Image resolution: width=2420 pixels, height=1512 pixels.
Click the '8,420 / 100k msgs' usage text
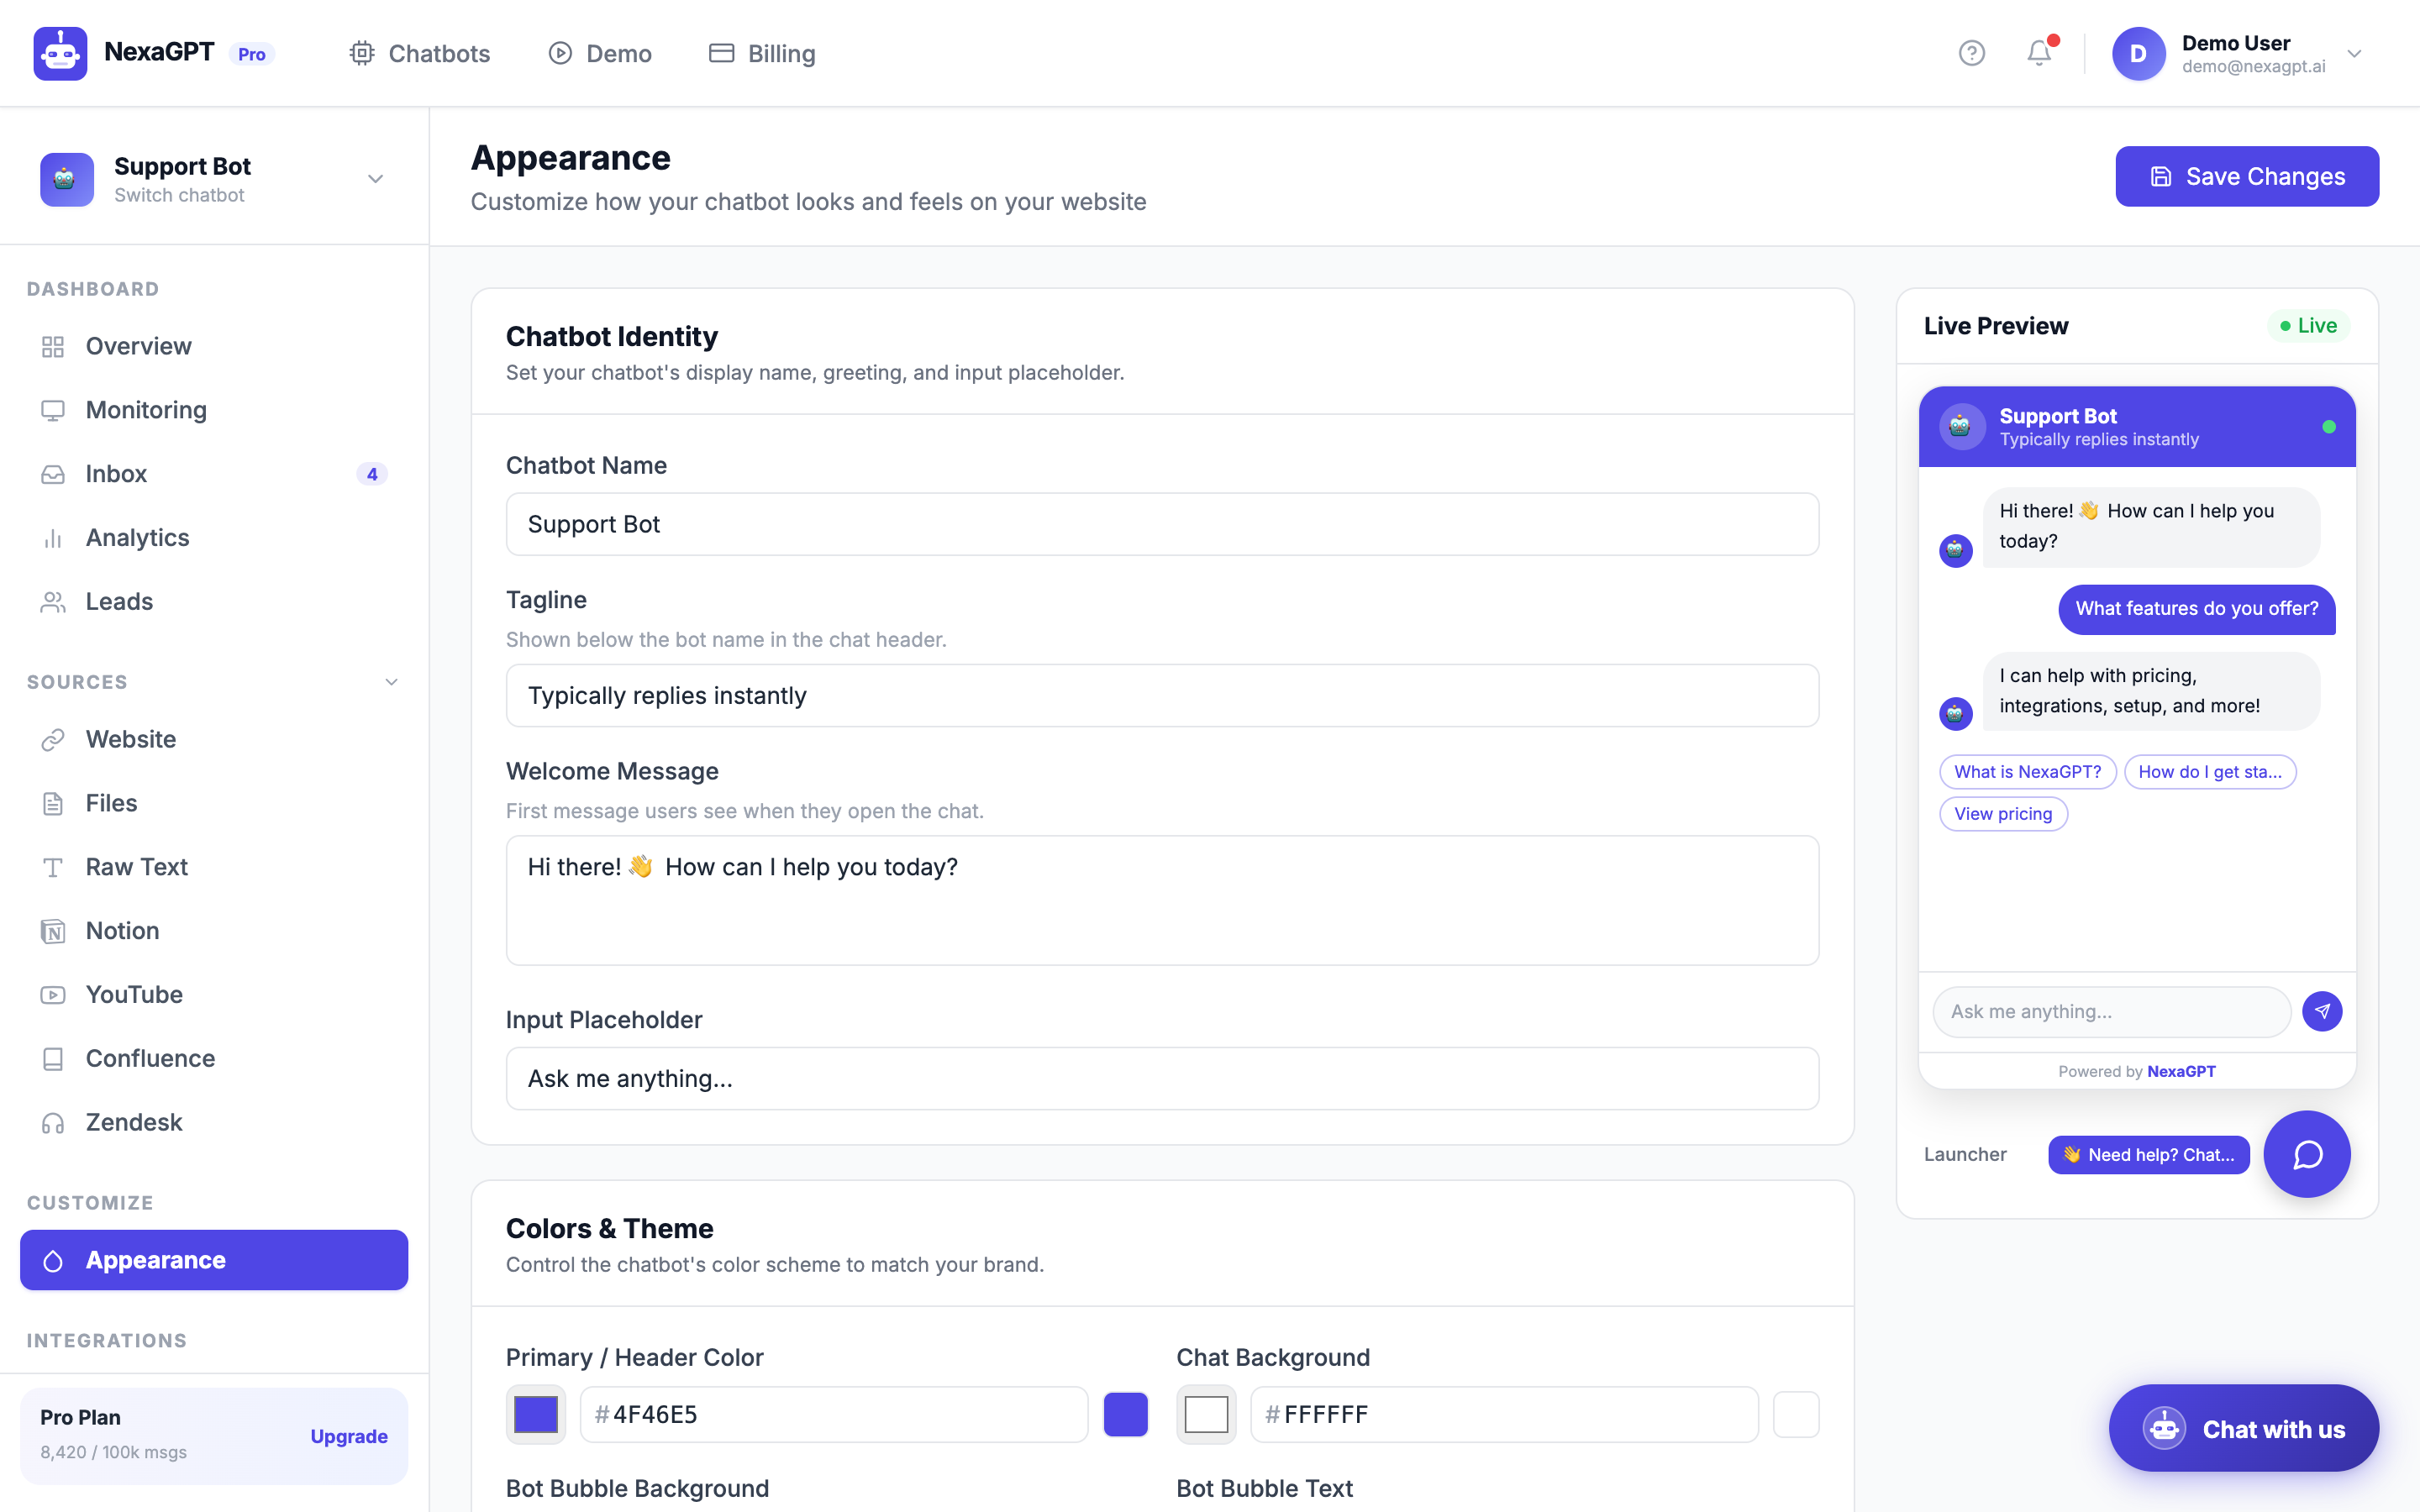(x=114, y=1452)
